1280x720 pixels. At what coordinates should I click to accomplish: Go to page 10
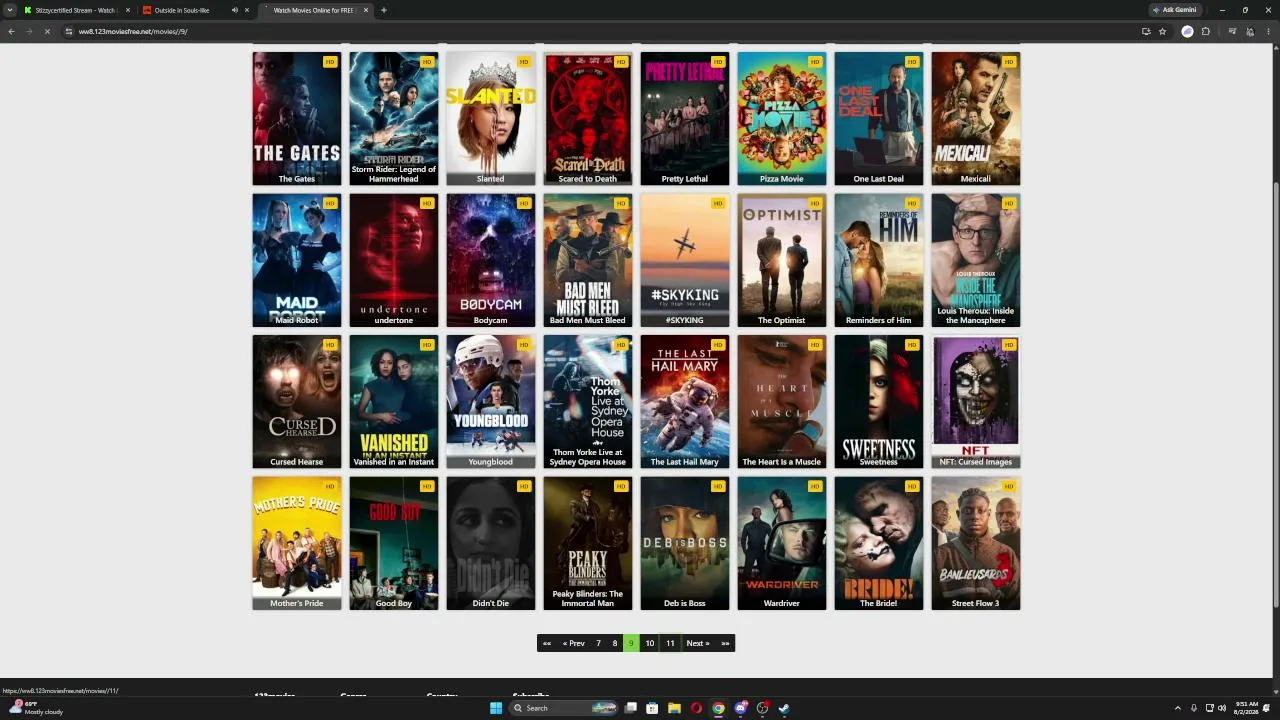pos(650,643)
